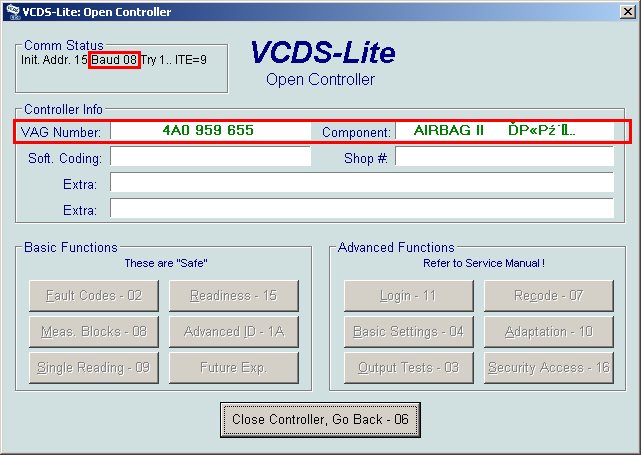Click the VCDS-Lite title bar app icon
Image resolution: width=641 pixels, height=455 pixels.
click(x=13, y=12)
